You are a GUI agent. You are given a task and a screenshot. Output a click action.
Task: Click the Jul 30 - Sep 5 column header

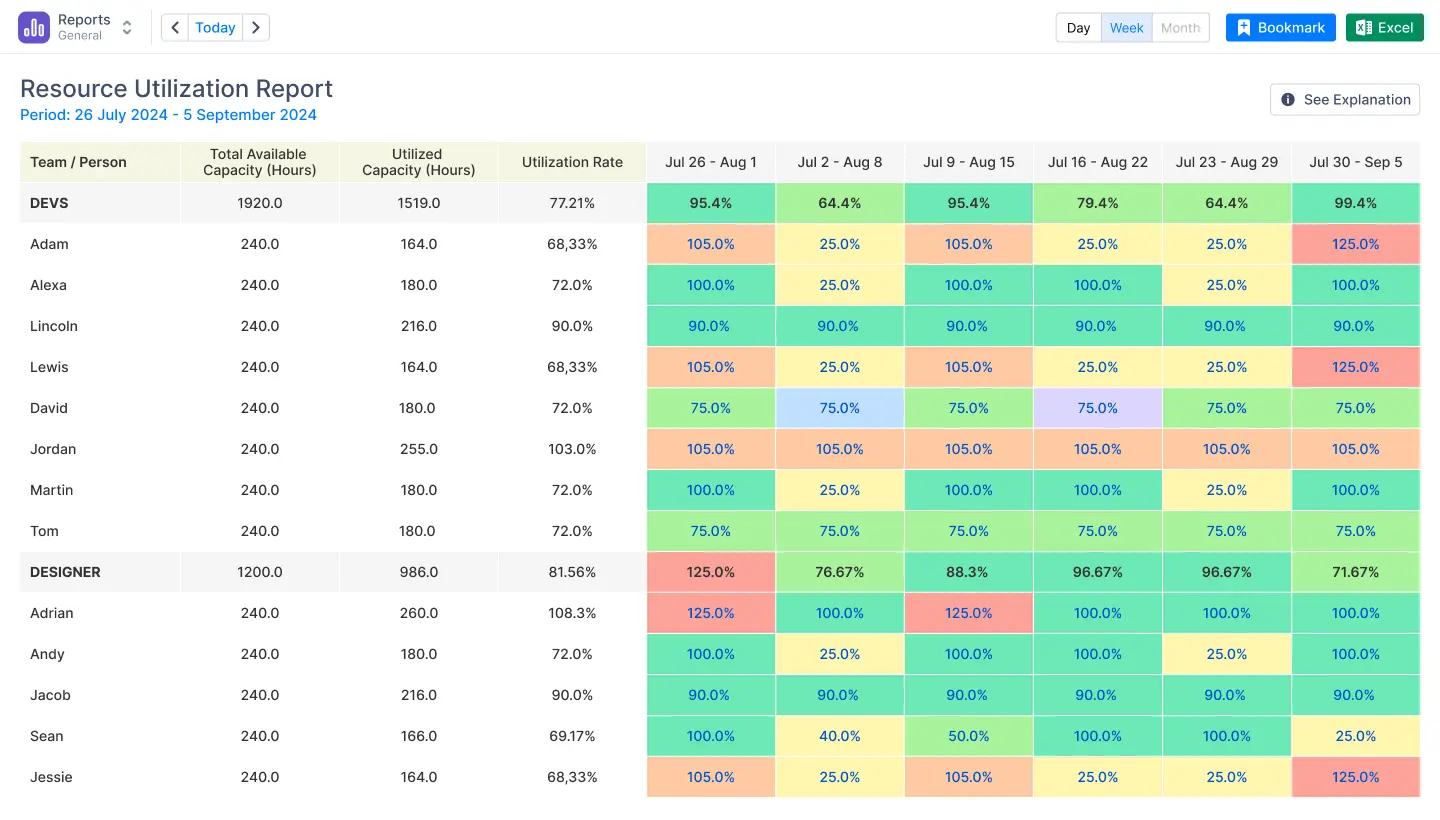[x=1355, y=162]
